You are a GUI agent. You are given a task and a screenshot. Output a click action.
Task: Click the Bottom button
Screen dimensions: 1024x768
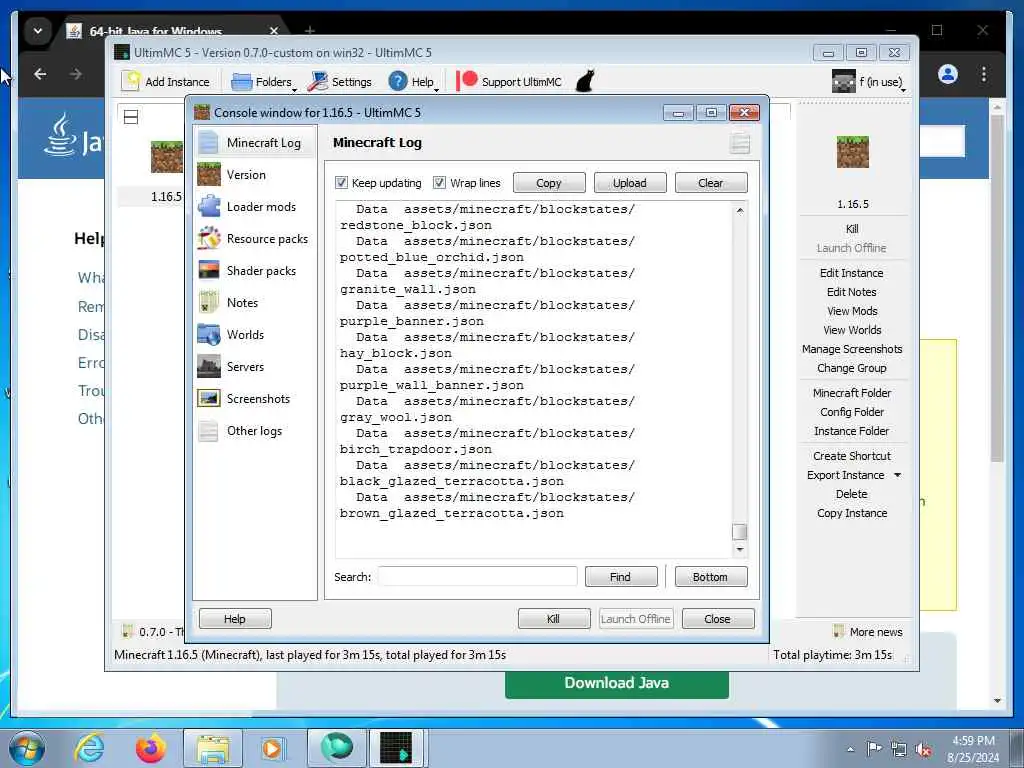coord(711,577)
